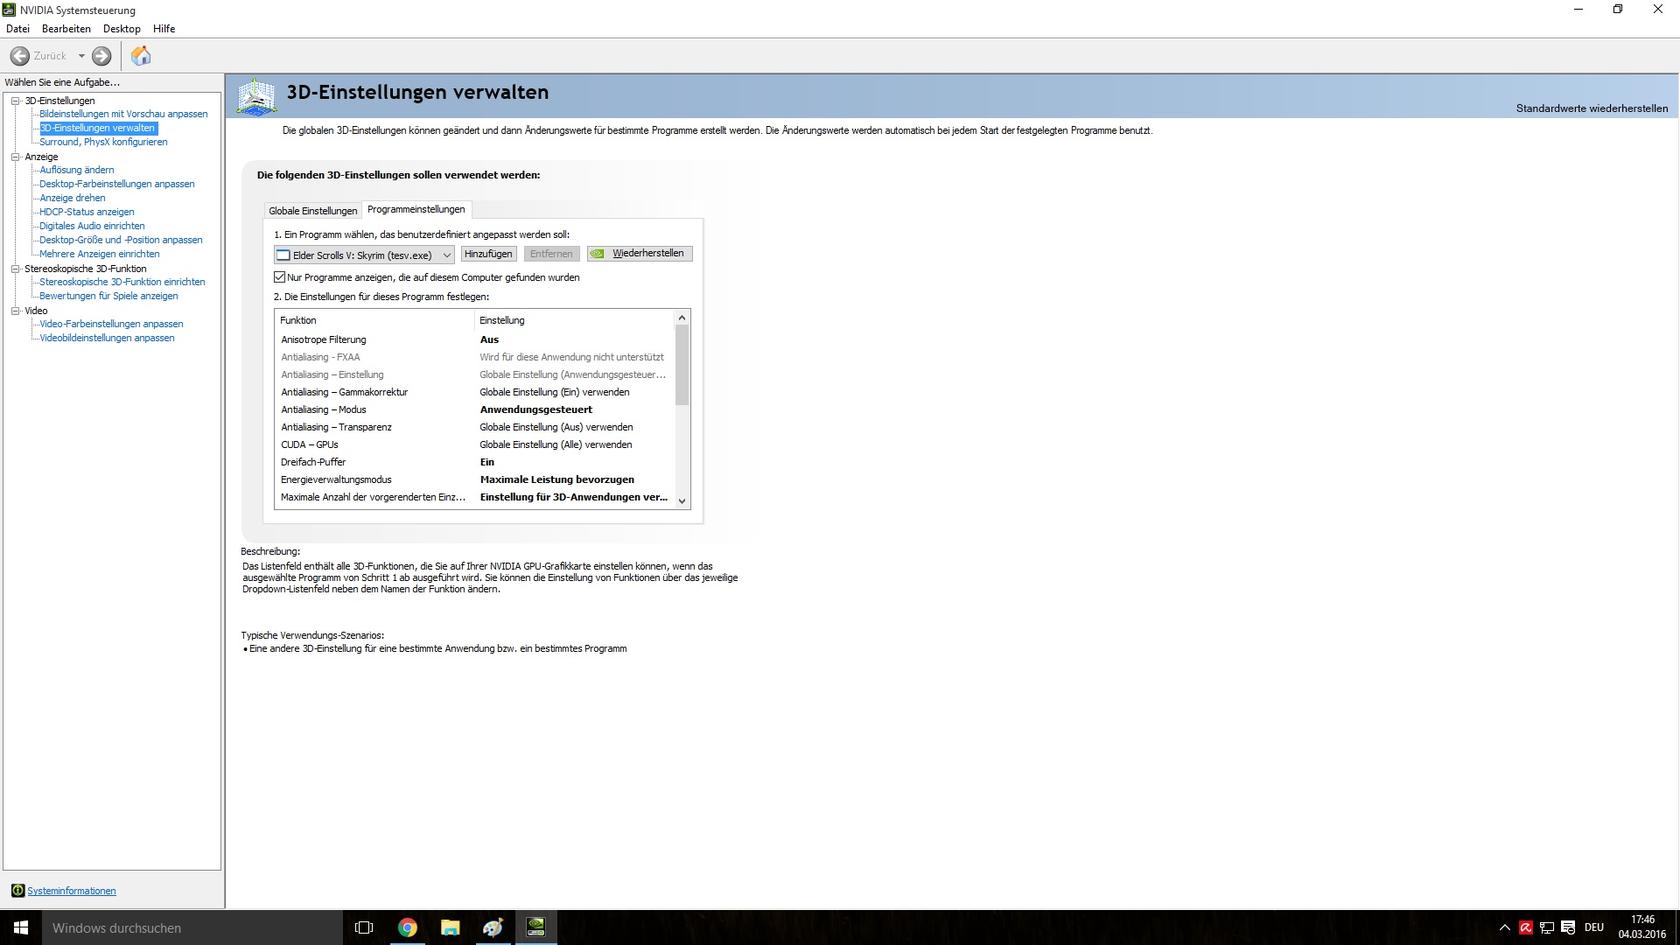Image resolution: width=1680 pixels, height=945 pixels.
Task: Open the Bearbeiten menu
Action: coord(66,29)
